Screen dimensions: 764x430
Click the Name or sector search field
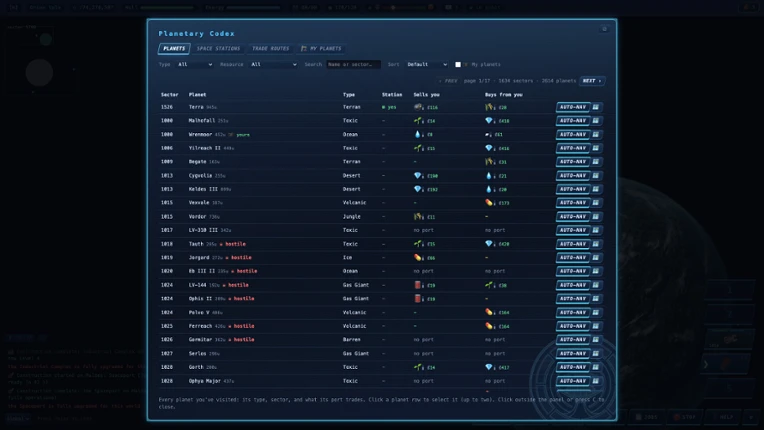353,64
